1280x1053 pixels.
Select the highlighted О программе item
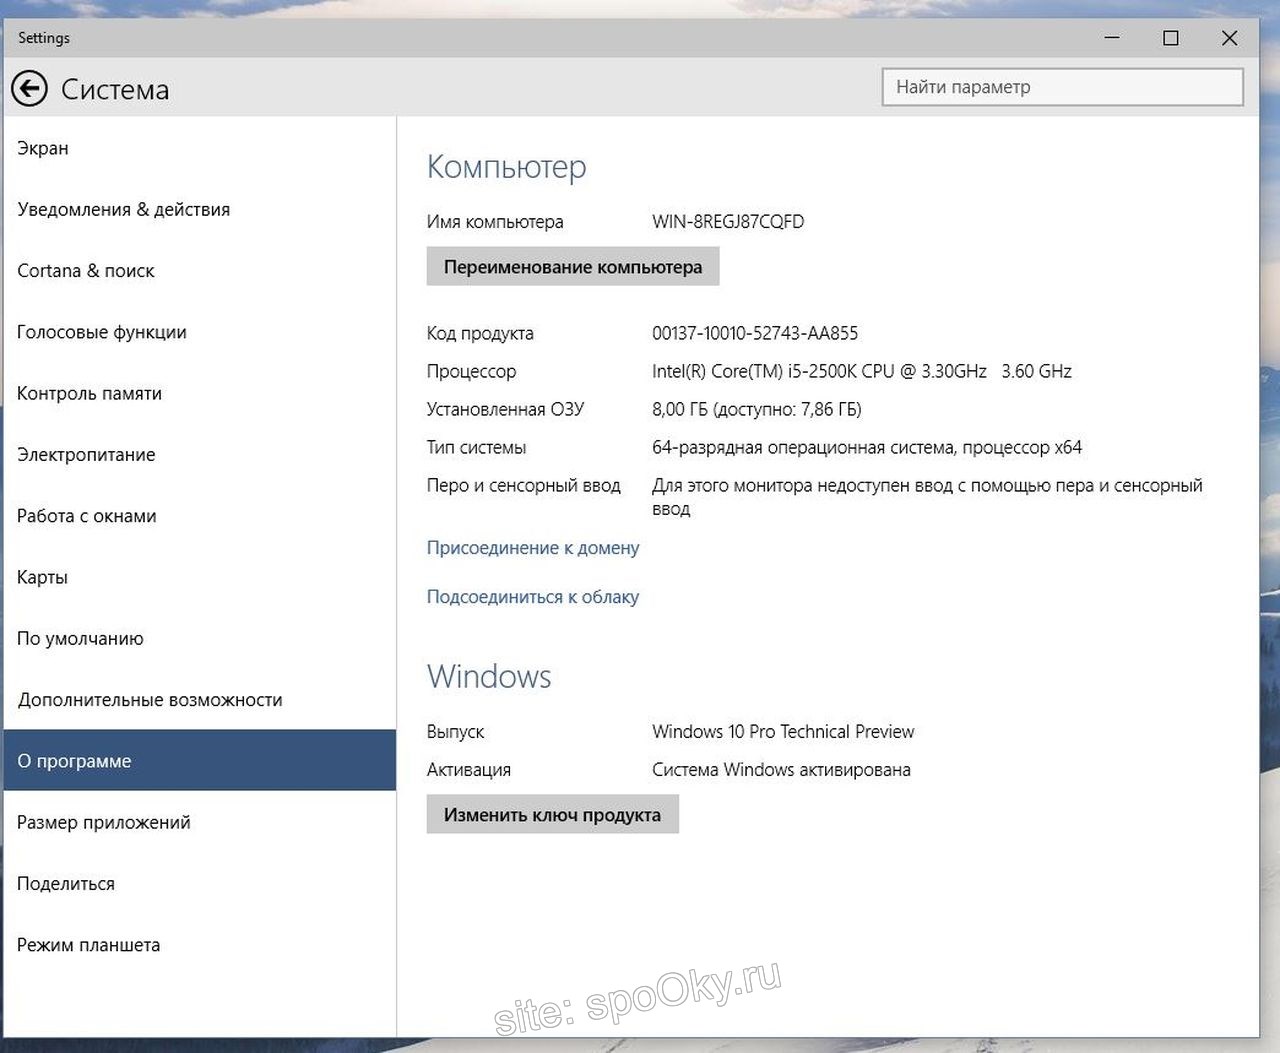(x=200, y=760)
